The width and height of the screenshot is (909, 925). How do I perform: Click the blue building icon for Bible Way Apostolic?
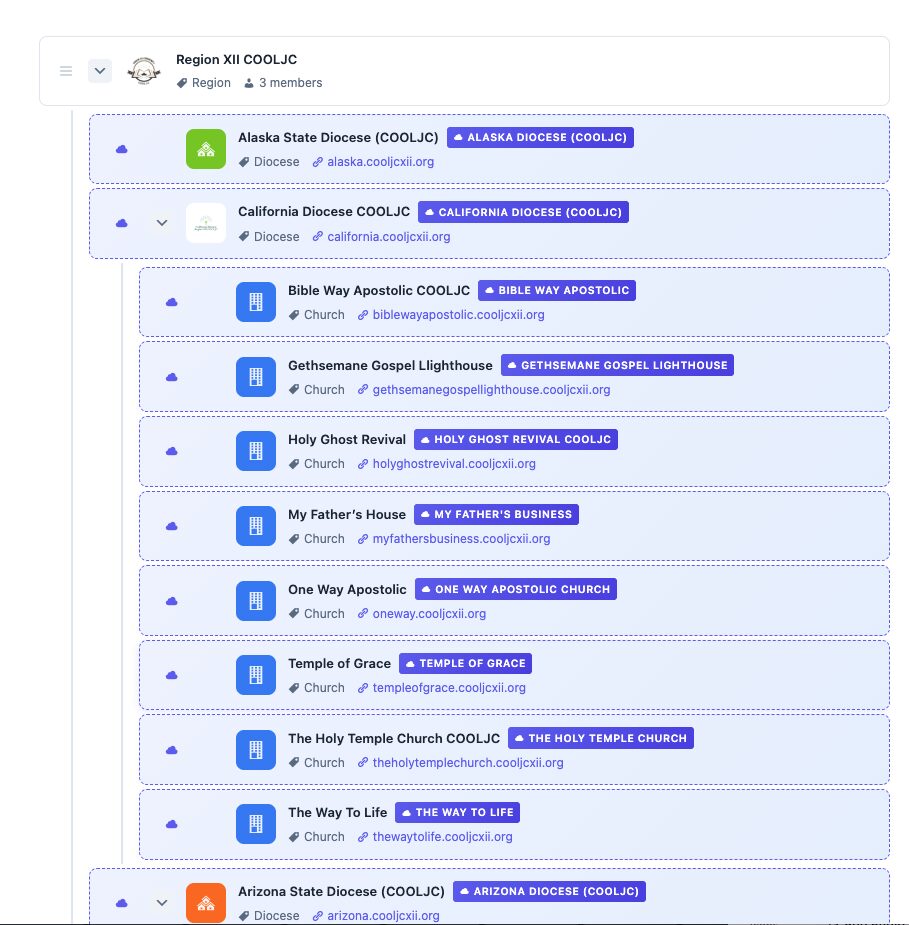point(255,302)
